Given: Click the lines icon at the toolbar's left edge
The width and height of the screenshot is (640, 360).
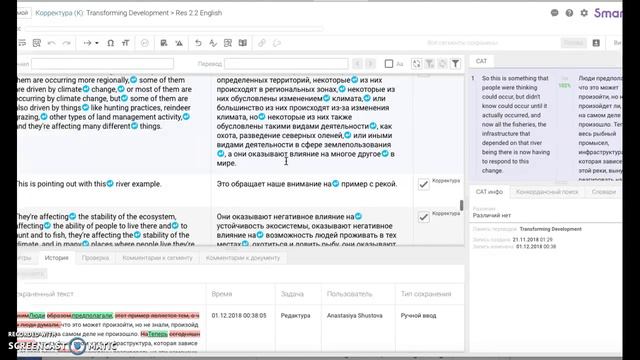Looking at the screenshot, I should point(22,43).
